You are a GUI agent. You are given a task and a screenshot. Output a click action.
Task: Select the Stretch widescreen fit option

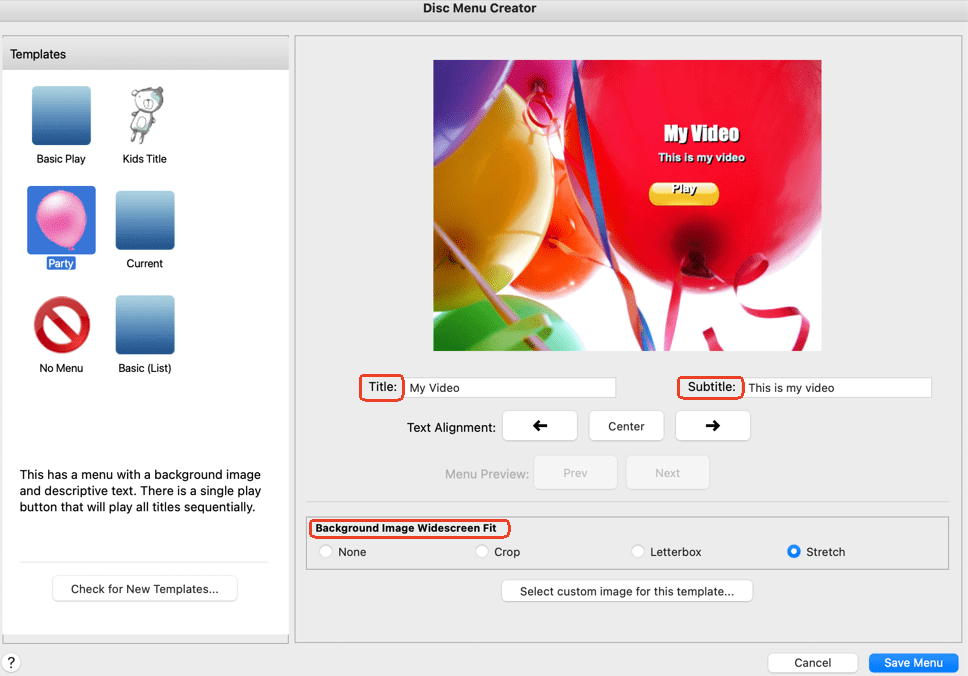pos(794,552)
